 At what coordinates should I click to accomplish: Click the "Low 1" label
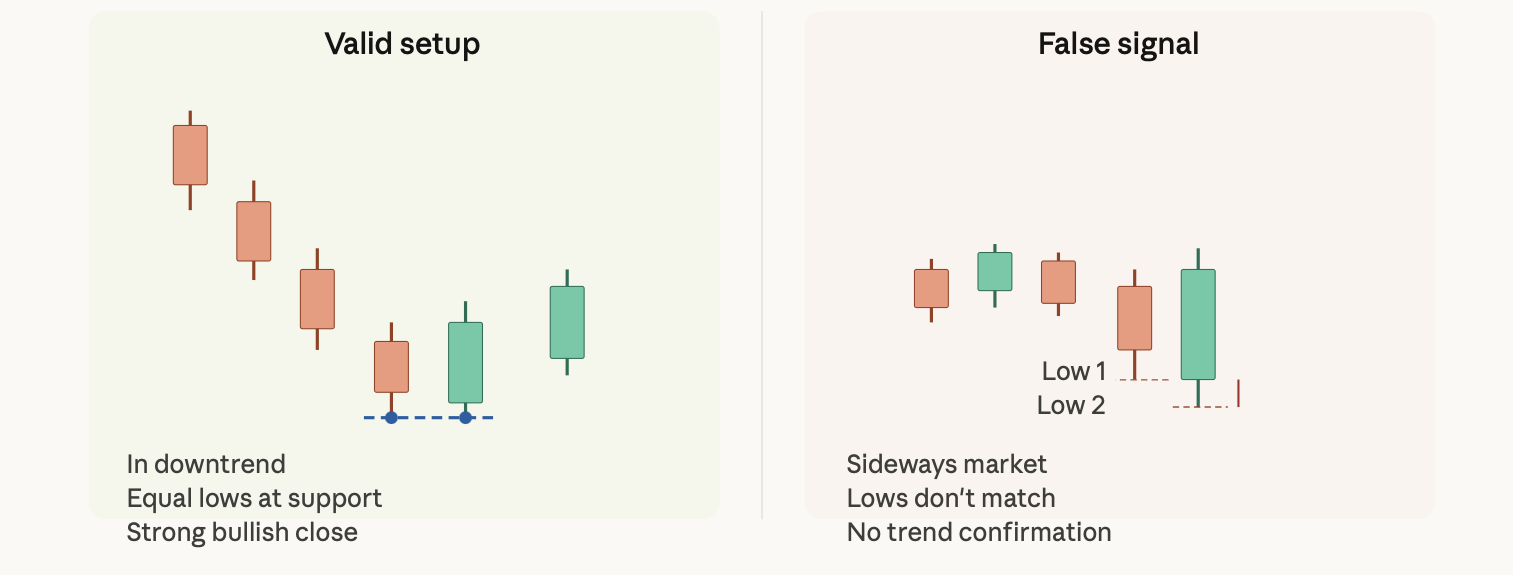click(x=1074, y=371)
